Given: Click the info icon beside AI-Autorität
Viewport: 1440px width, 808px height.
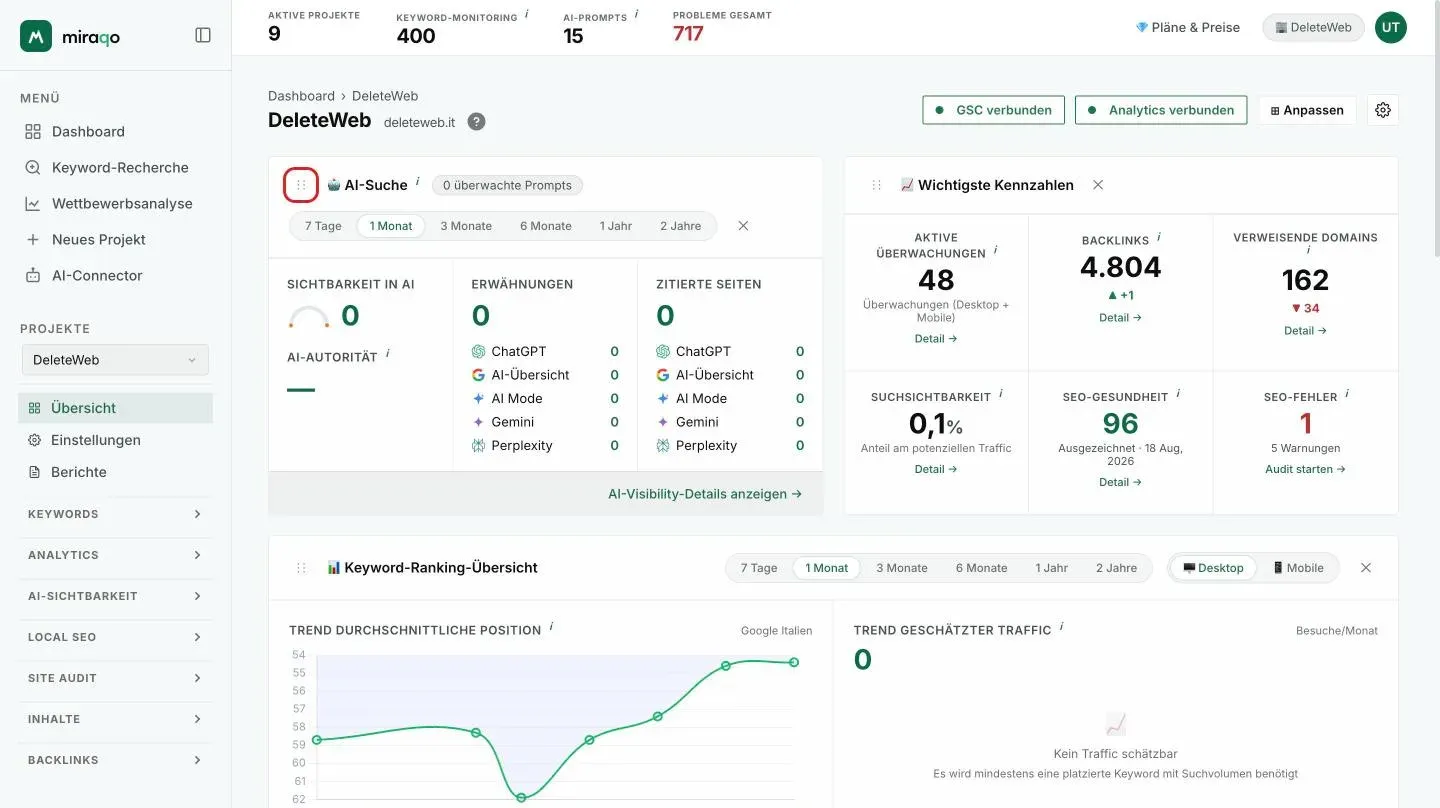Looking at the screenshot, I should pos(387,353).
